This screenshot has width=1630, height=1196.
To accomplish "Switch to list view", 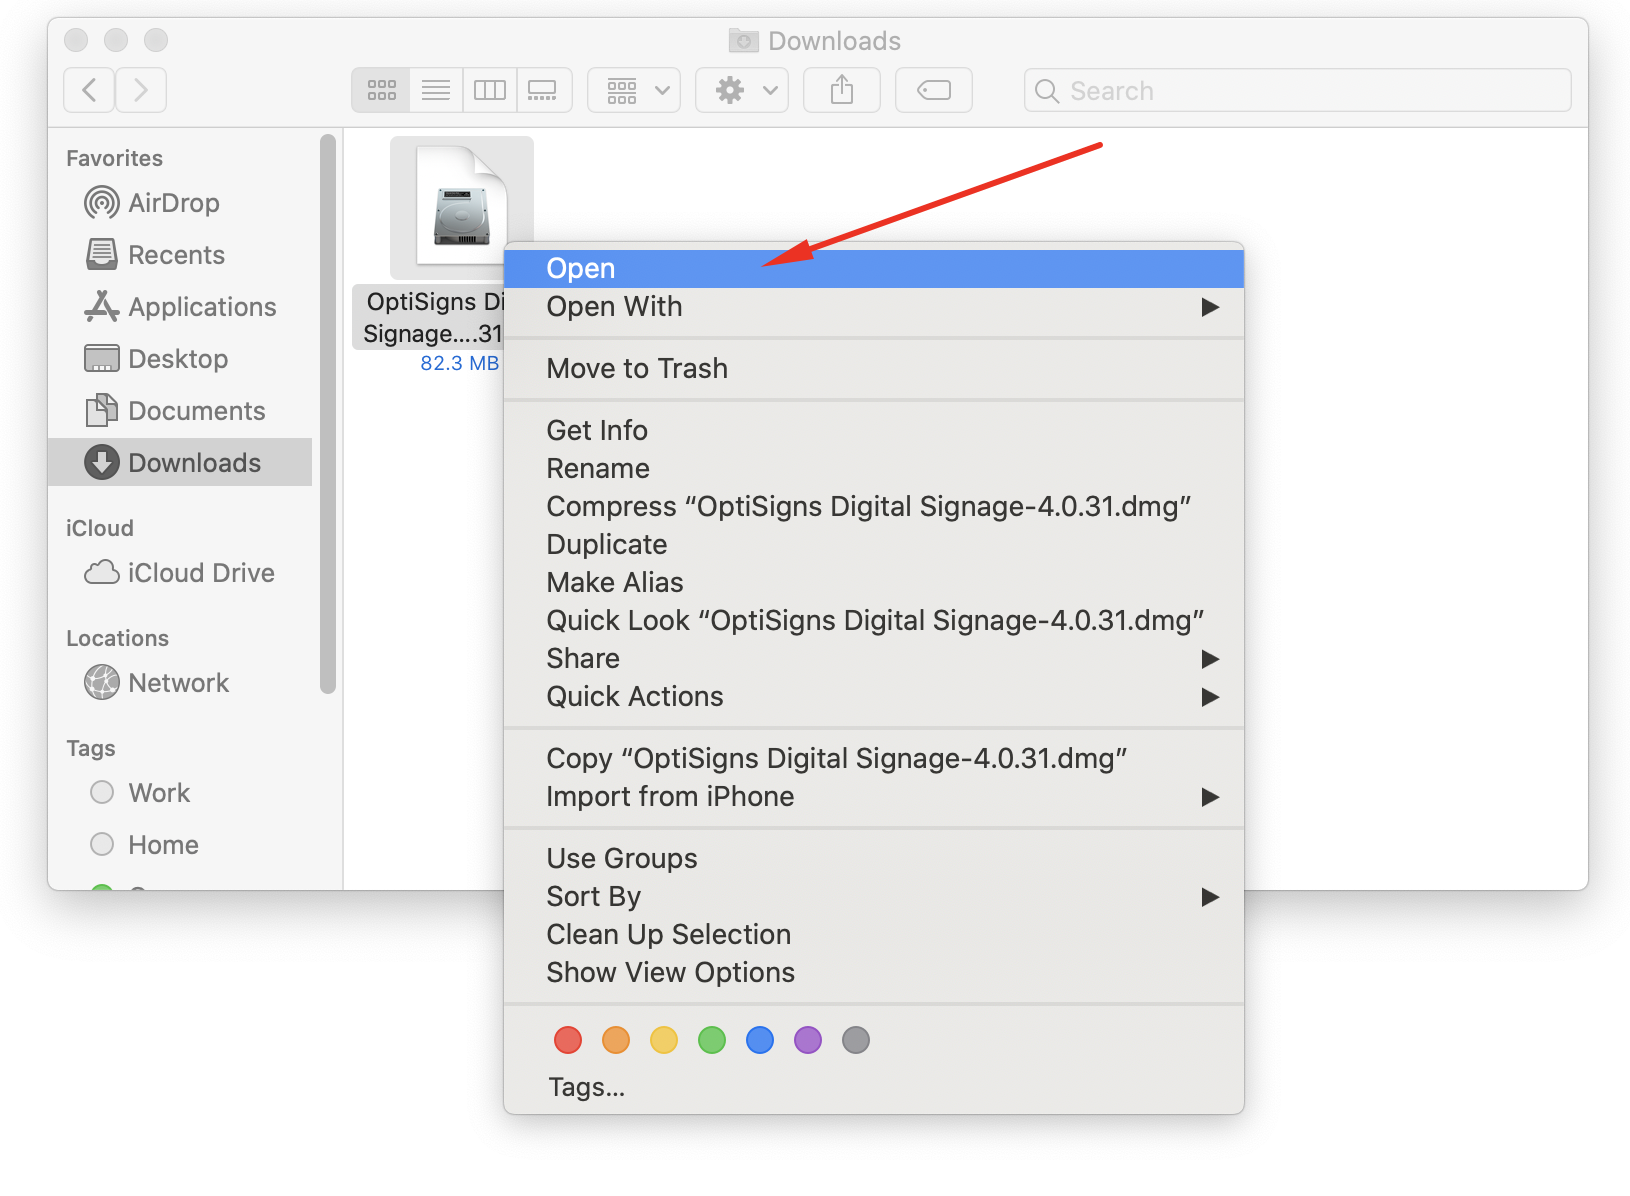I will 435,89.
